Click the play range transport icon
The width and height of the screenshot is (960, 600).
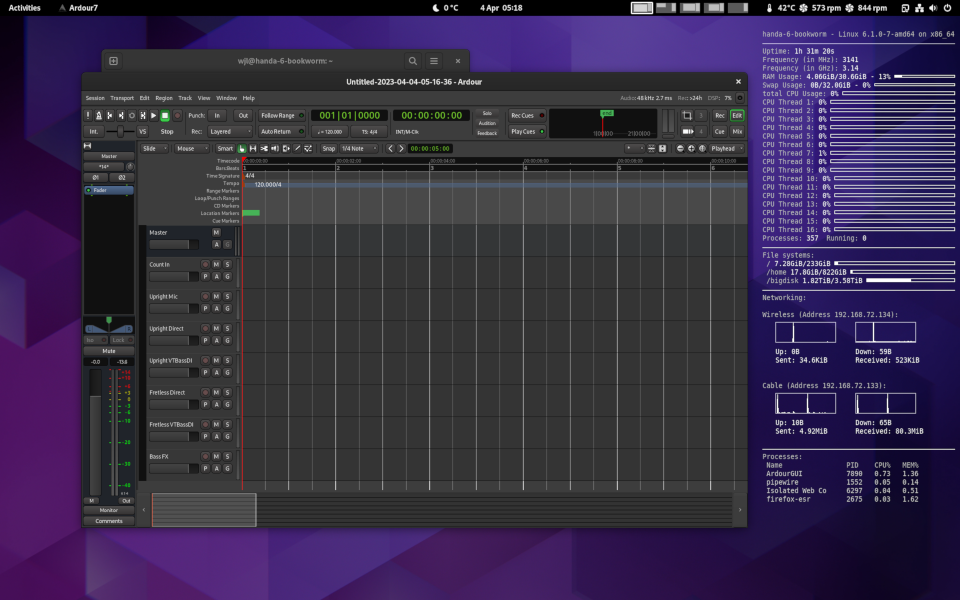point(143,115)
